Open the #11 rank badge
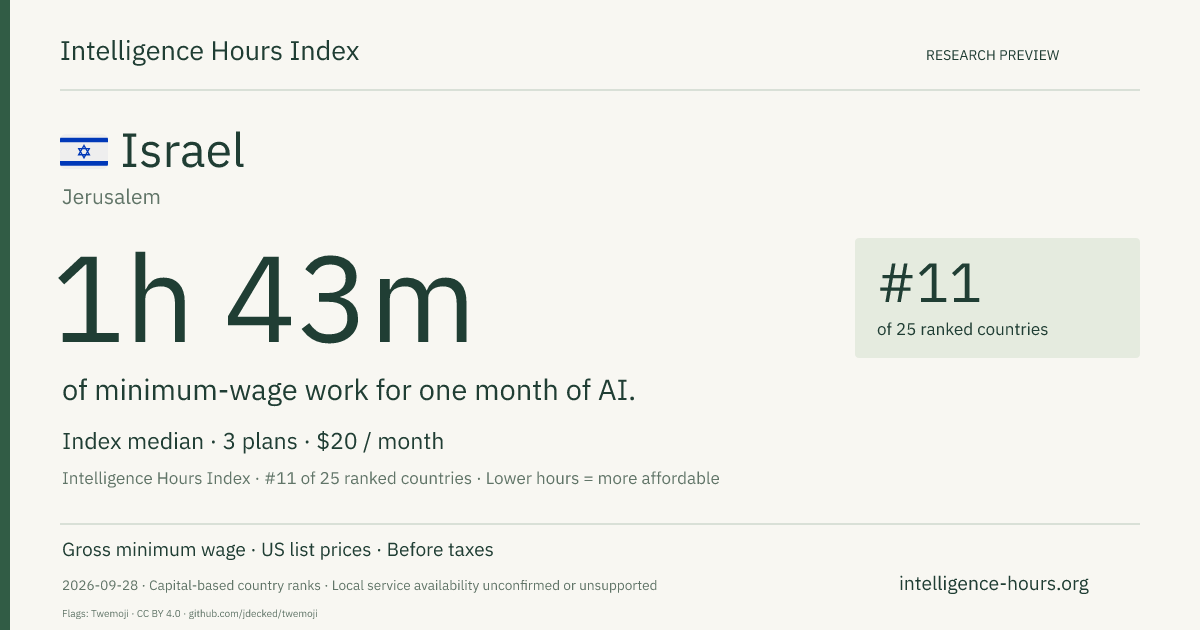The width and height of the screenshot is (1200, 630). [x=997, y=298]
